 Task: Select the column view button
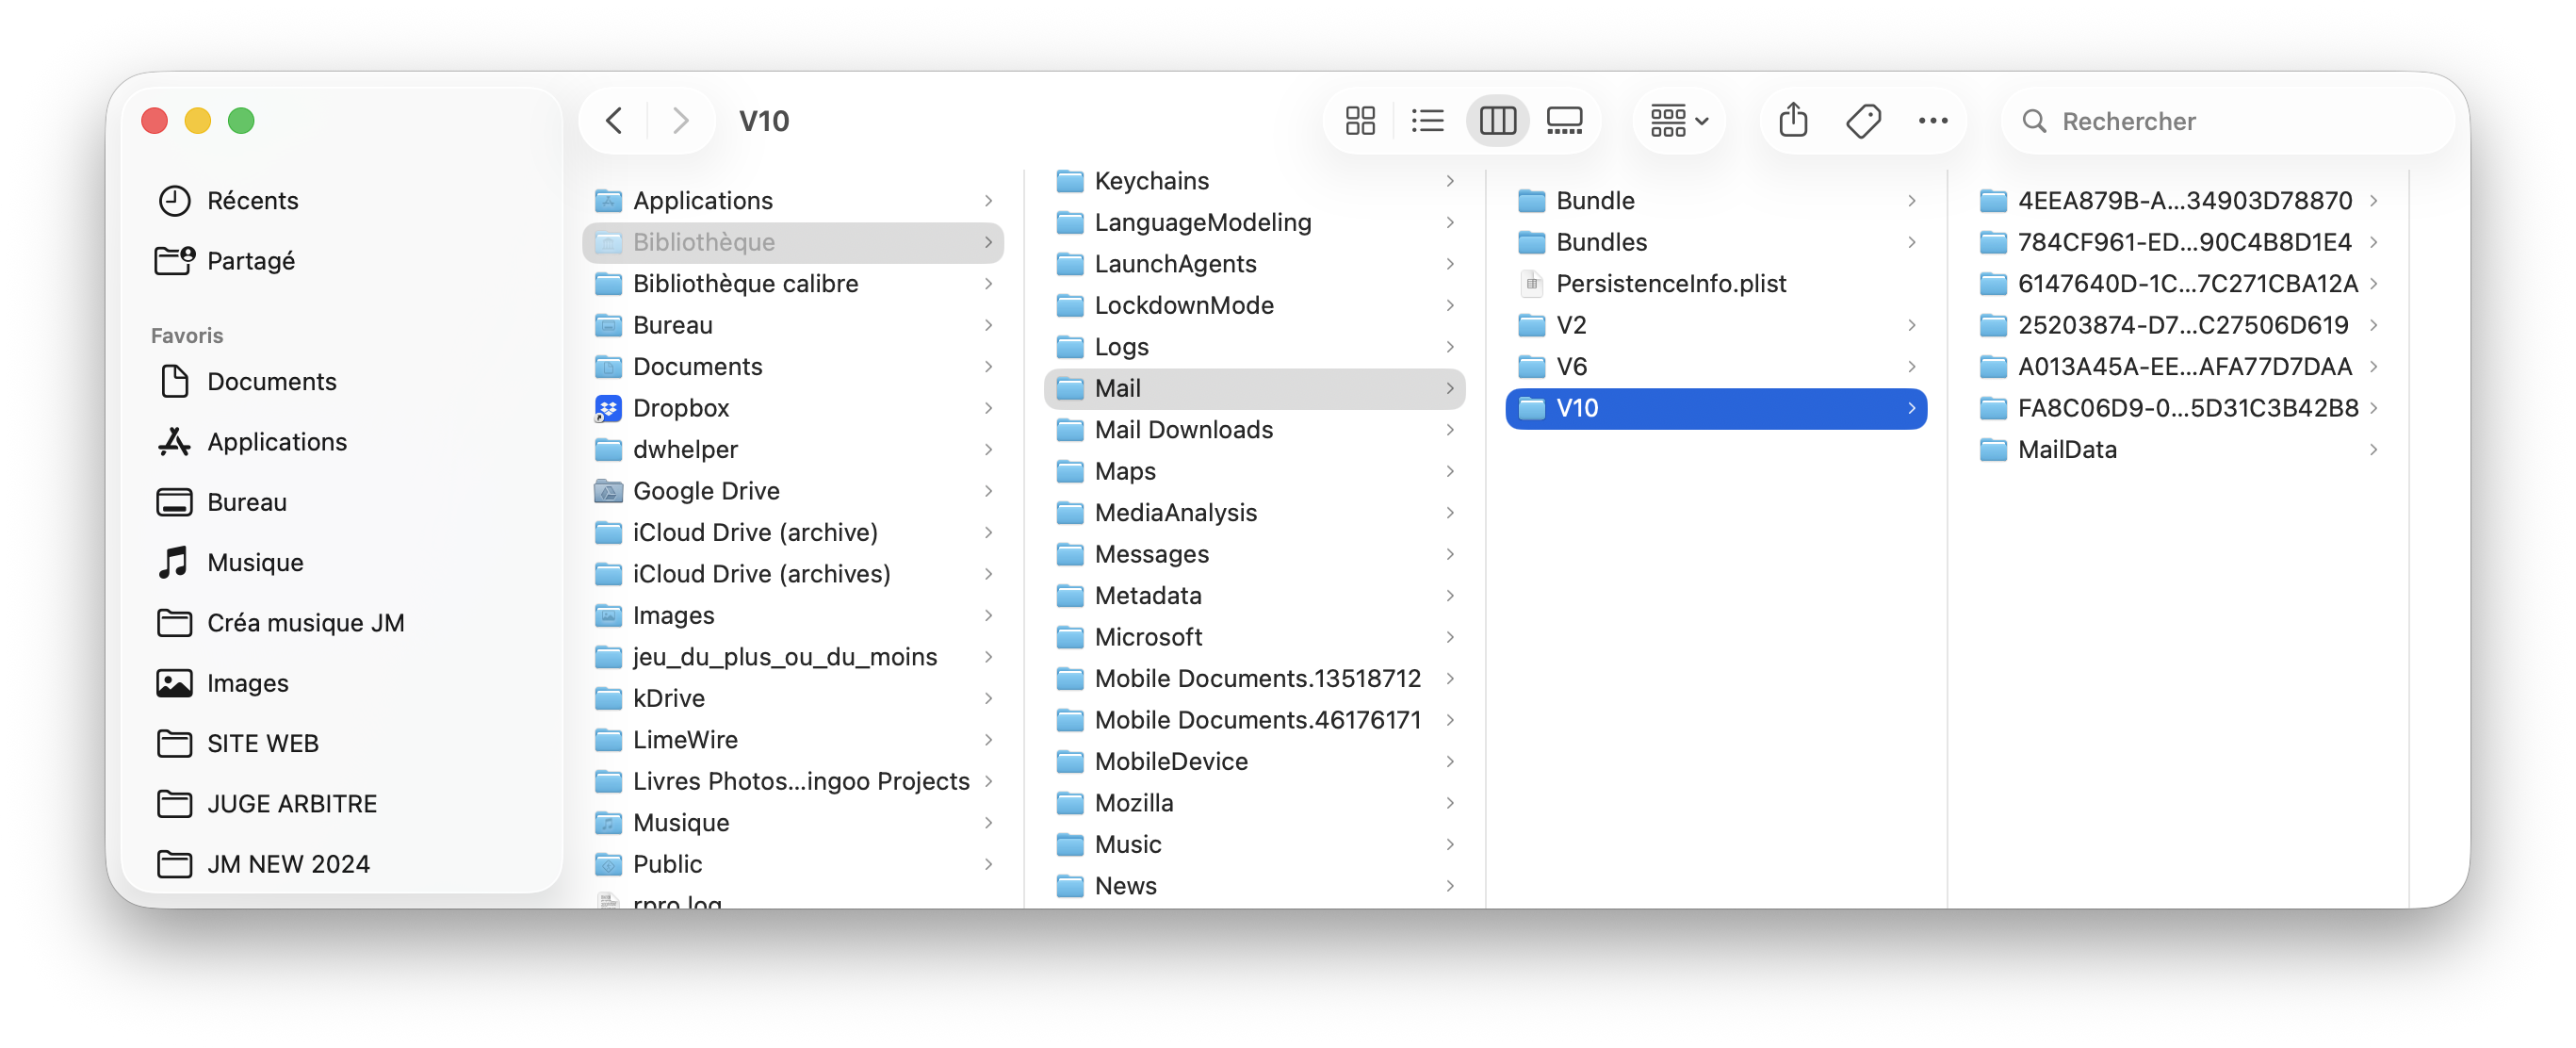pos(1497,121)
